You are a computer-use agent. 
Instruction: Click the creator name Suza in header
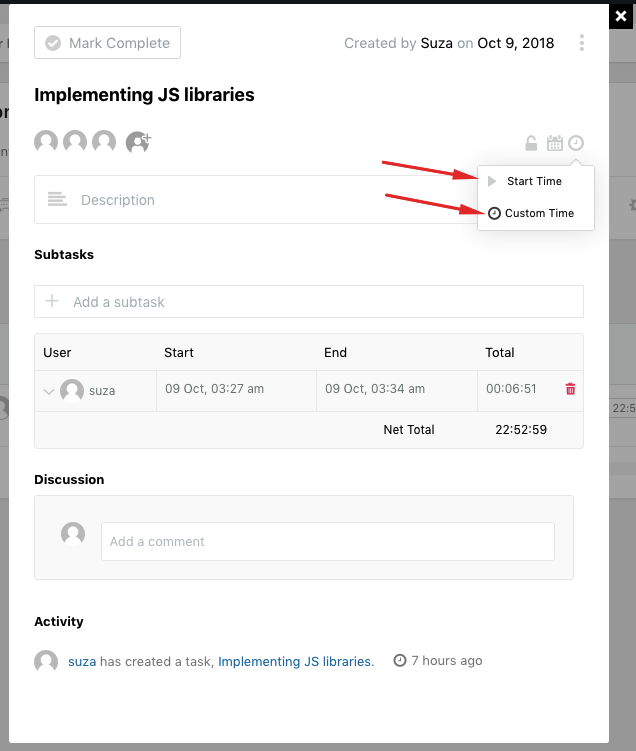(436, 43)
